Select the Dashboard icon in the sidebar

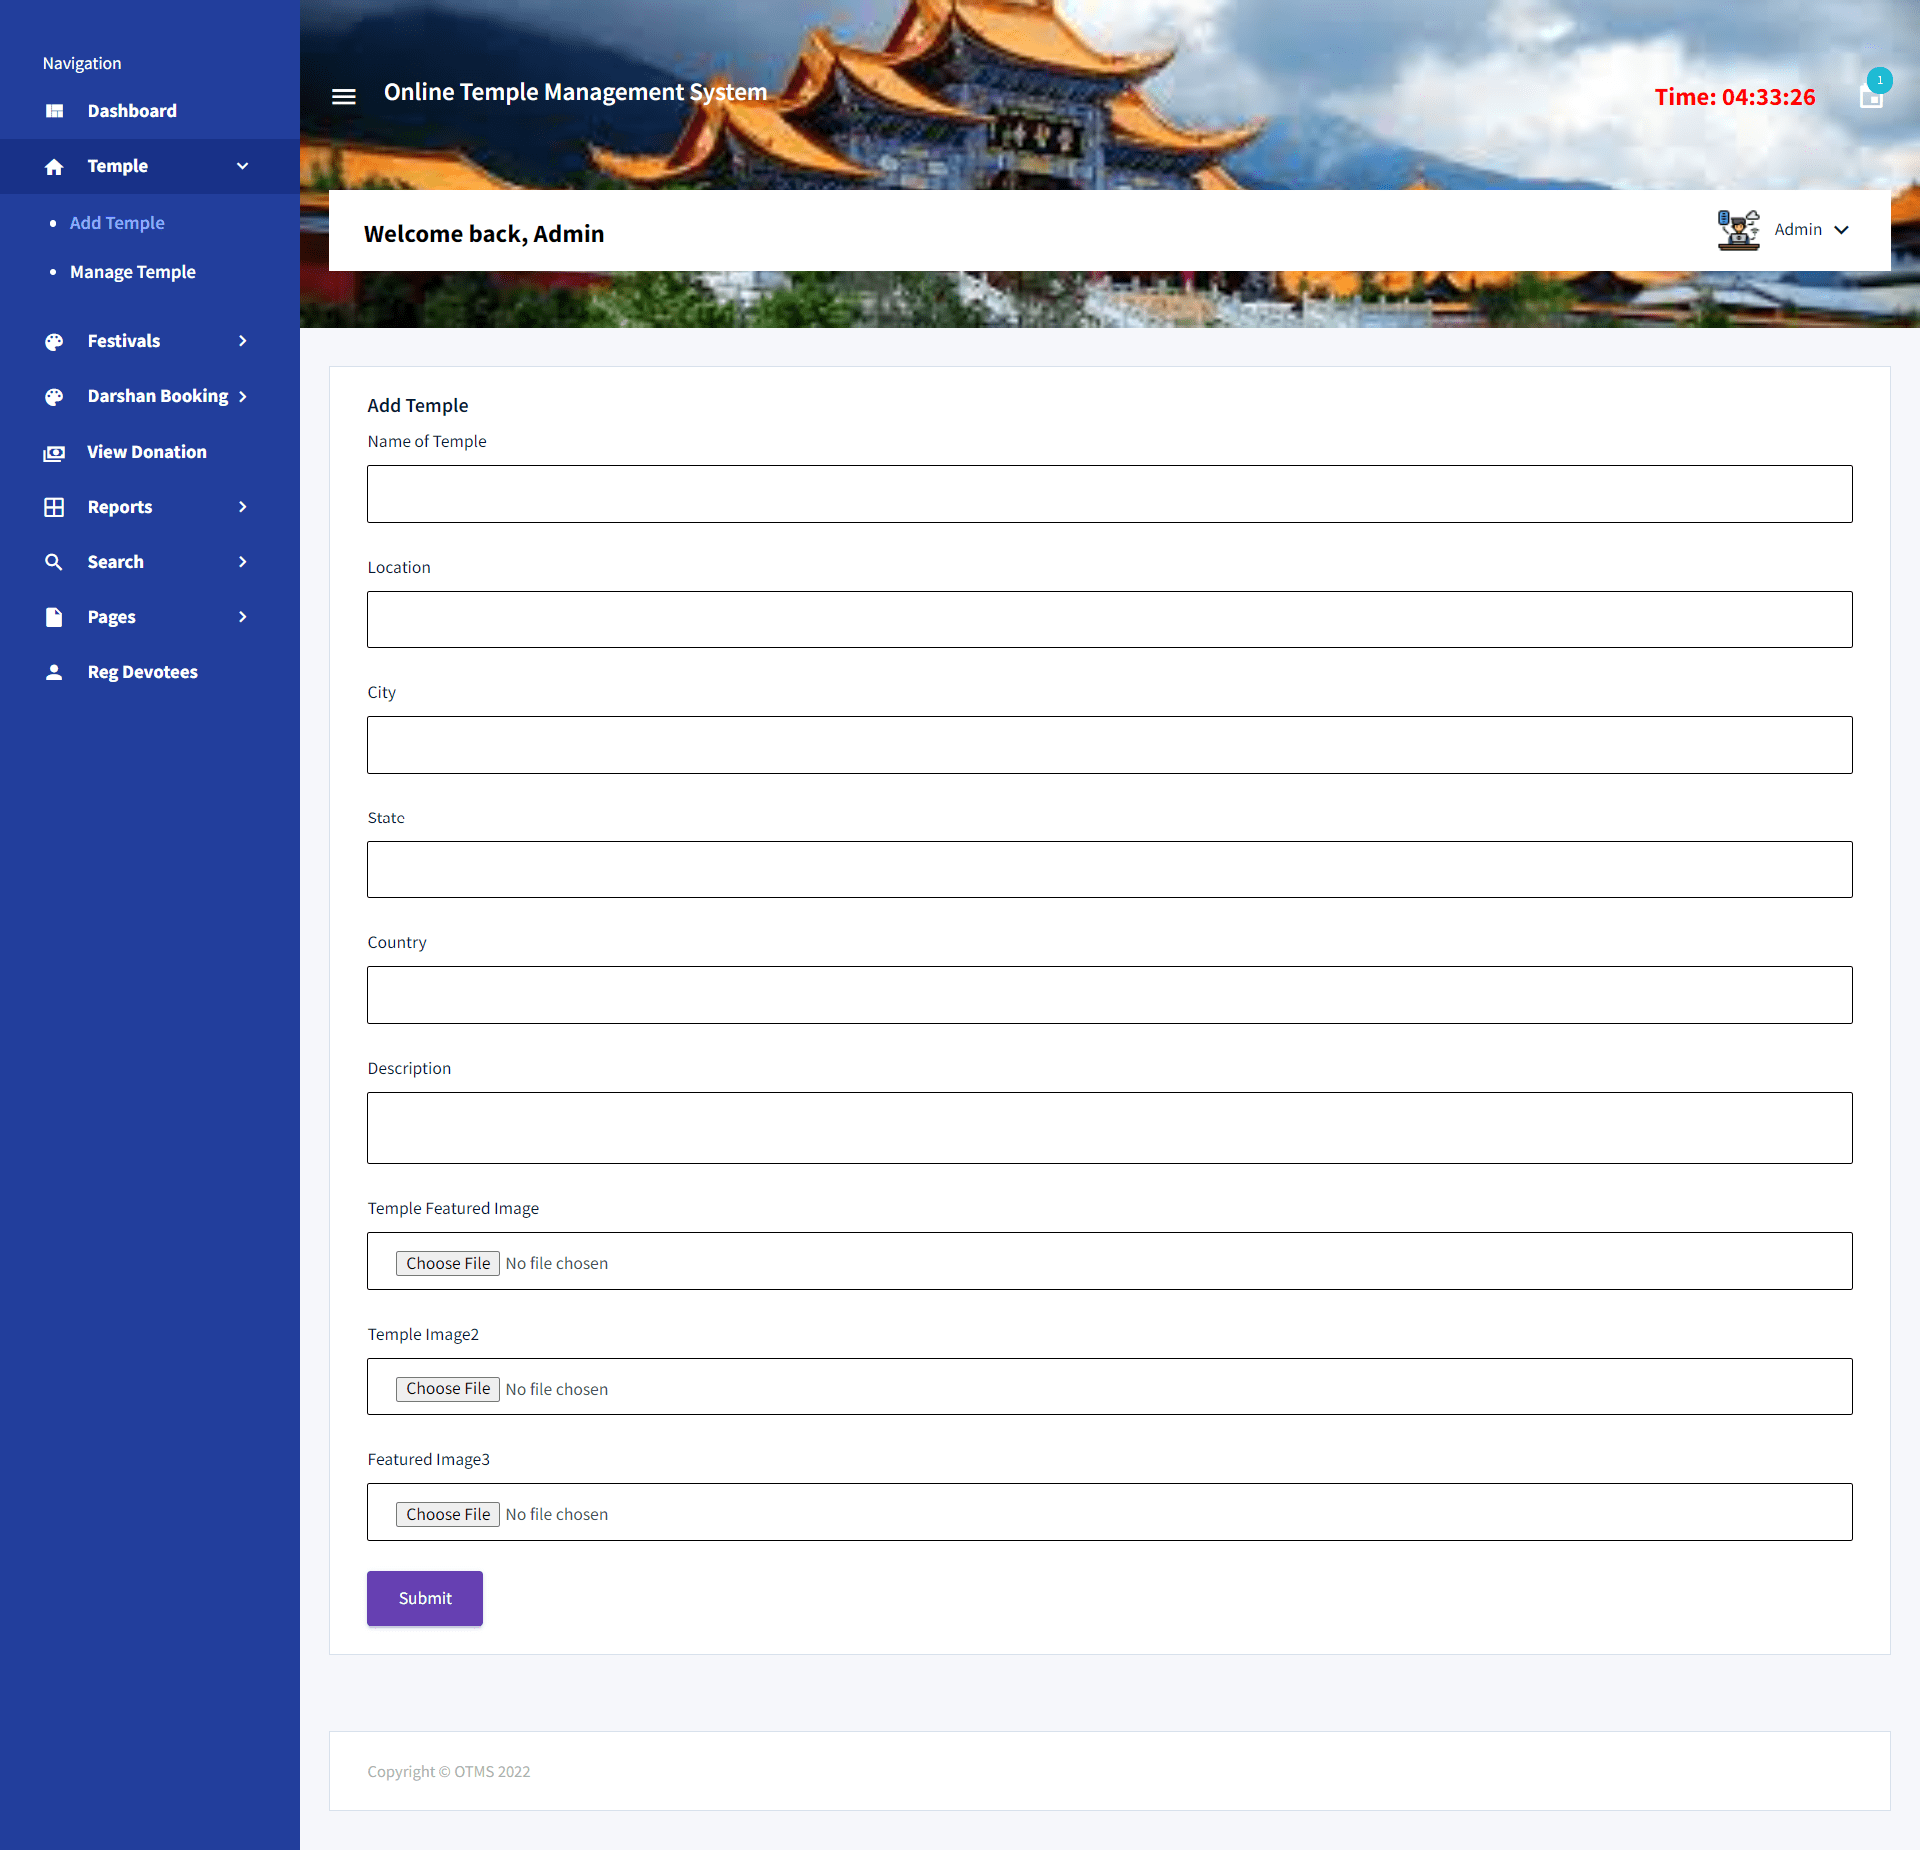pyautogui.click(x=54, y=110)
